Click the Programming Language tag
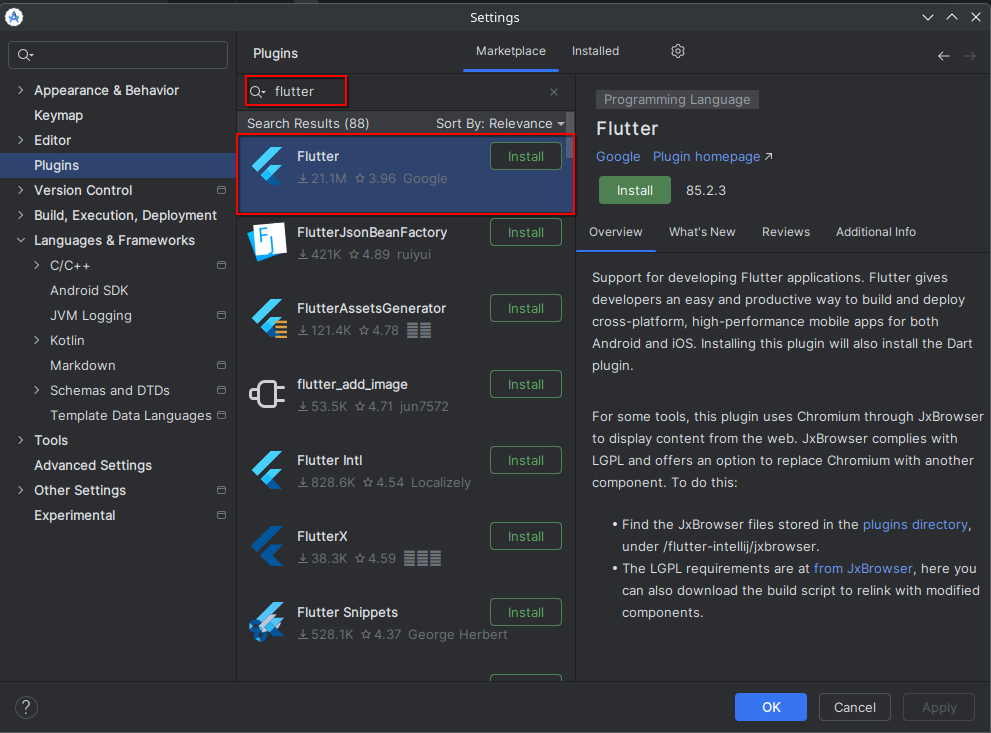Image resolution: width=991 pixels, height=733 pixels. (x=677, y=99)
